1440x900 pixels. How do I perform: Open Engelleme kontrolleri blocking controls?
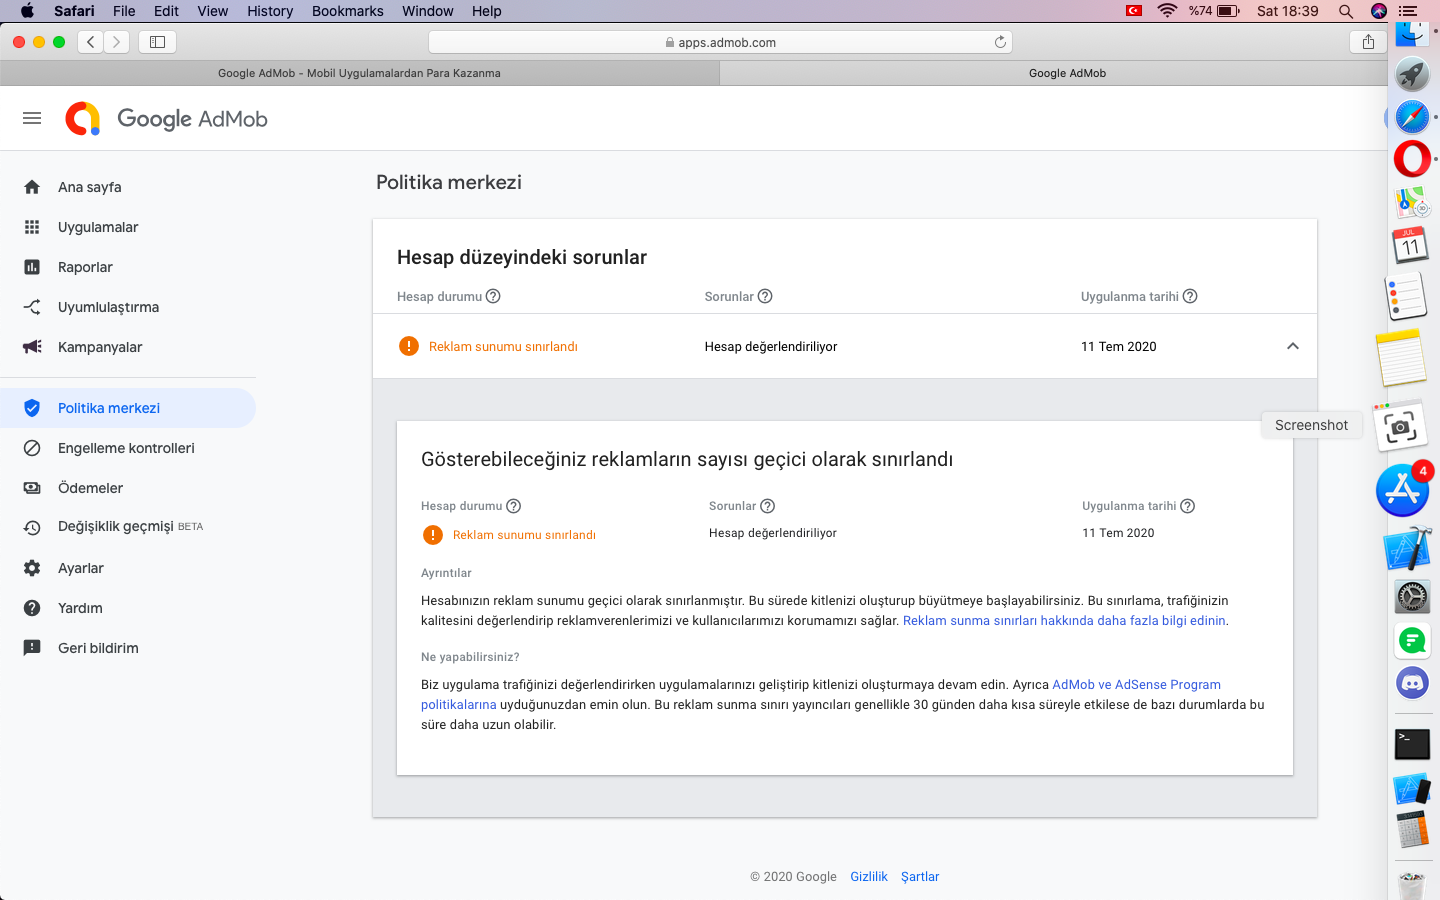[128, 448]
